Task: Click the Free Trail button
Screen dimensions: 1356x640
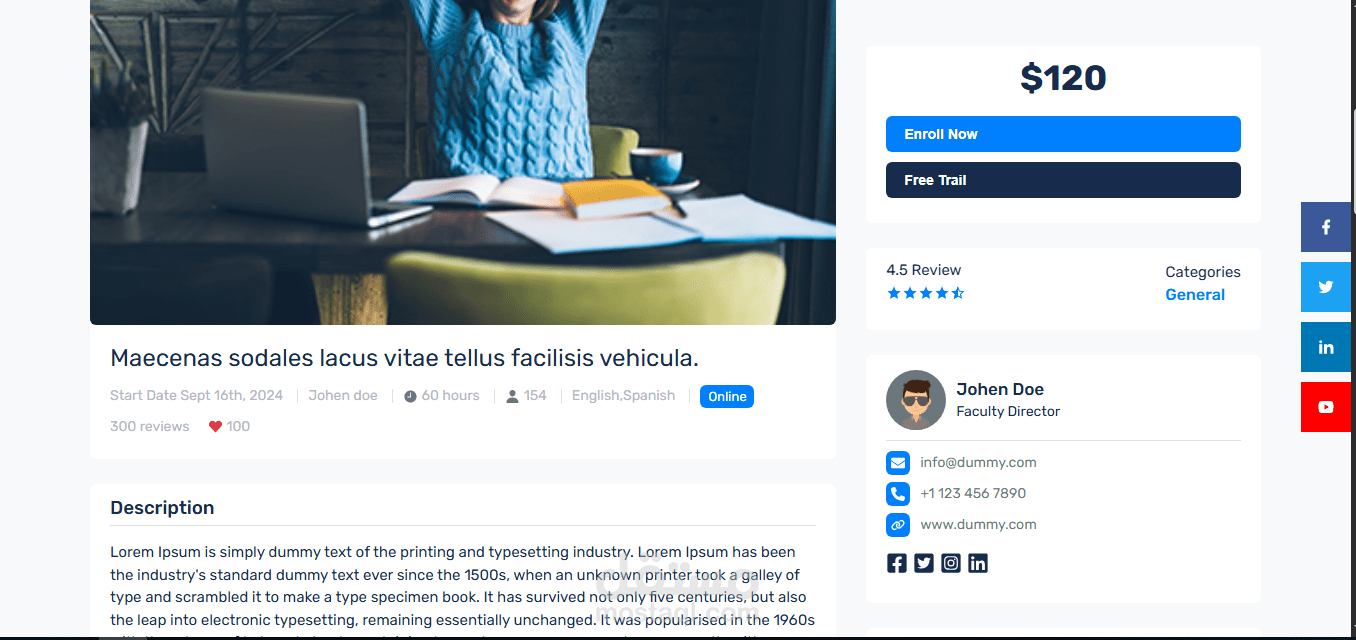Action: 1063,180
